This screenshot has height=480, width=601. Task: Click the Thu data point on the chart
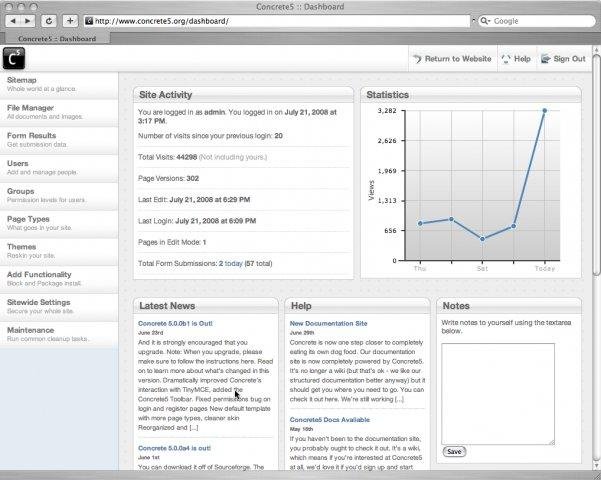[420, 224]
